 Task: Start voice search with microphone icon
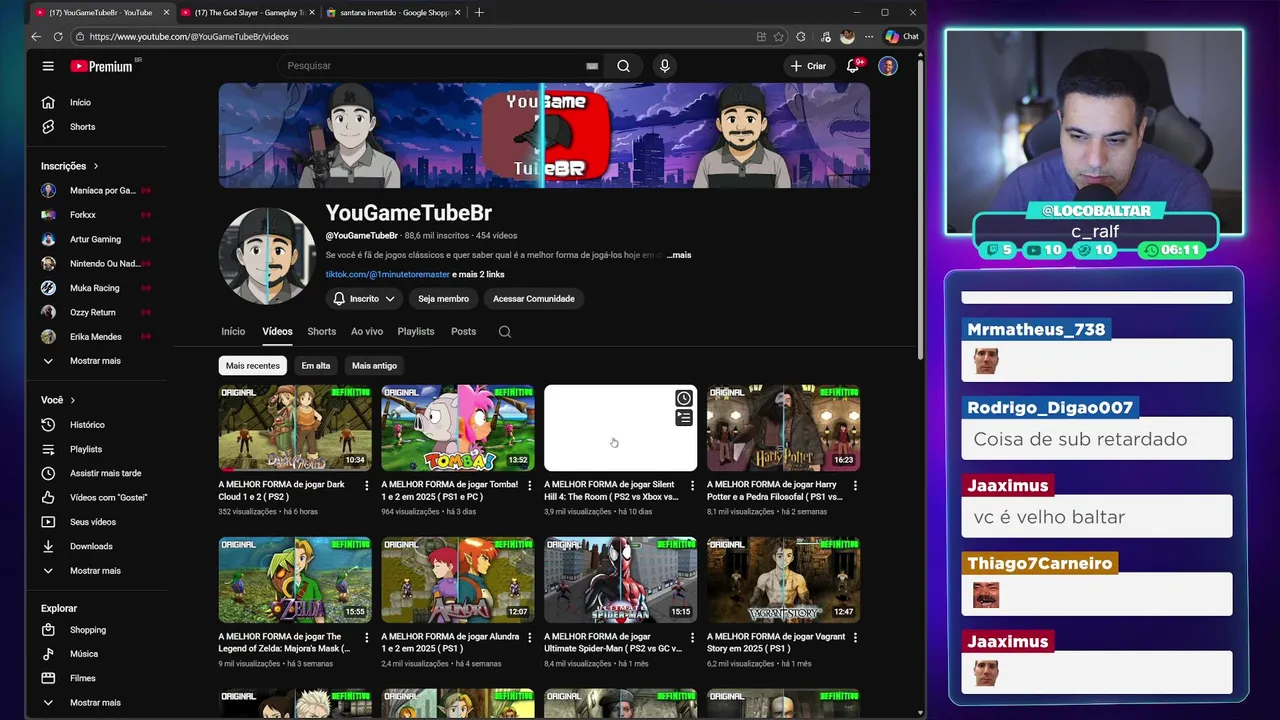(x=664, y=66)
